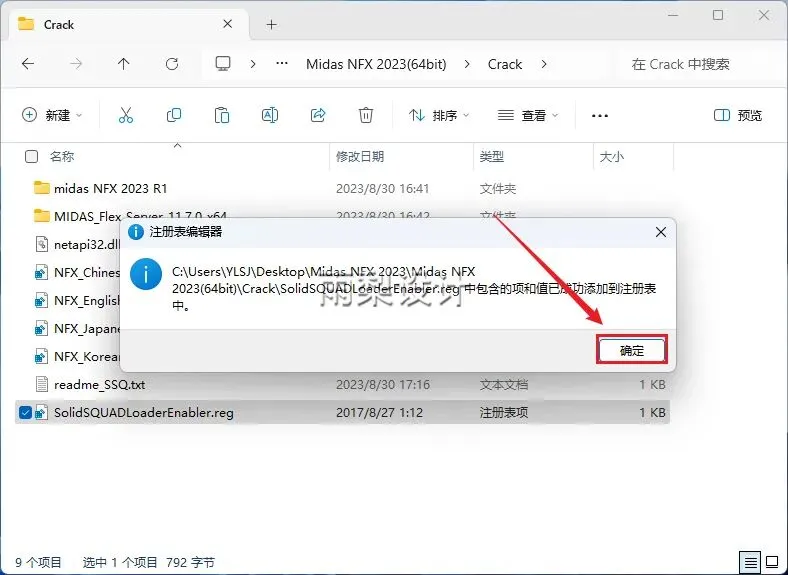Screen dimensions: 788x575
Task: Switch to large icons view in status bar
Action: [x=771, y=562]
